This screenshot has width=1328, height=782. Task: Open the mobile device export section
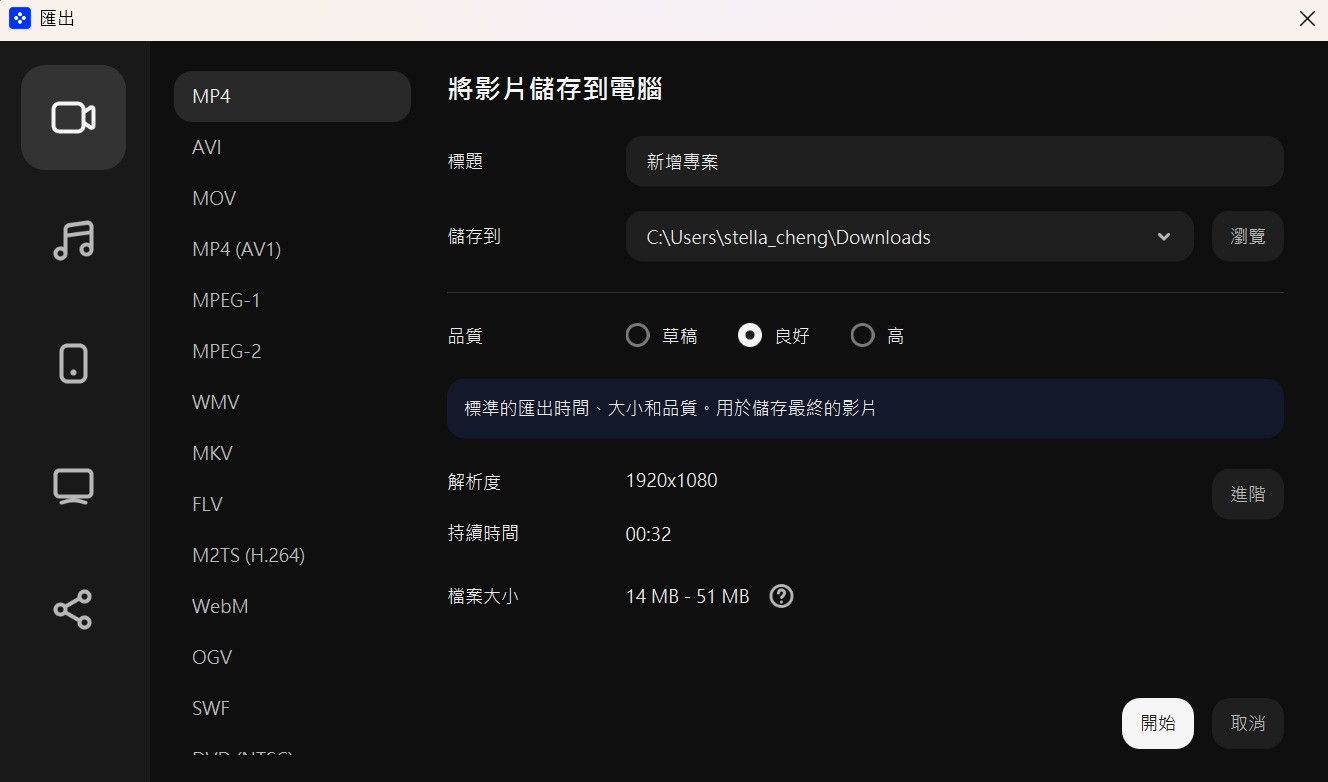(x=73, y=363)
